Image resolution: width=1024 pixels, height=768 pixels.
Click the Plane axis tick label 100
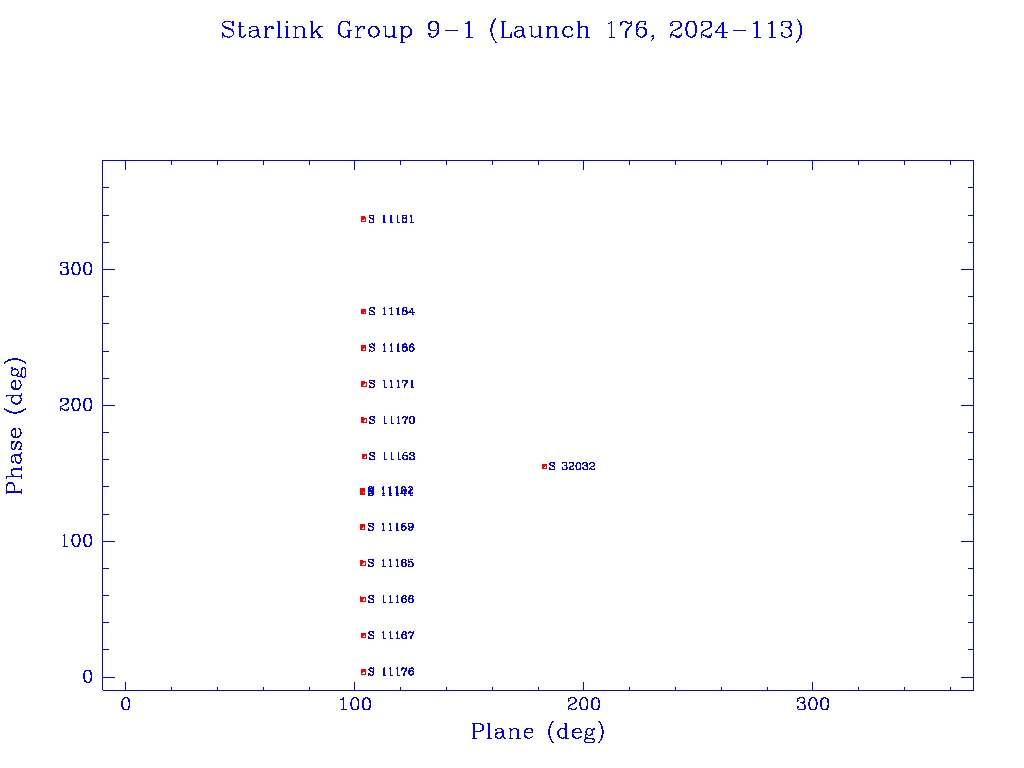point(355,704)
